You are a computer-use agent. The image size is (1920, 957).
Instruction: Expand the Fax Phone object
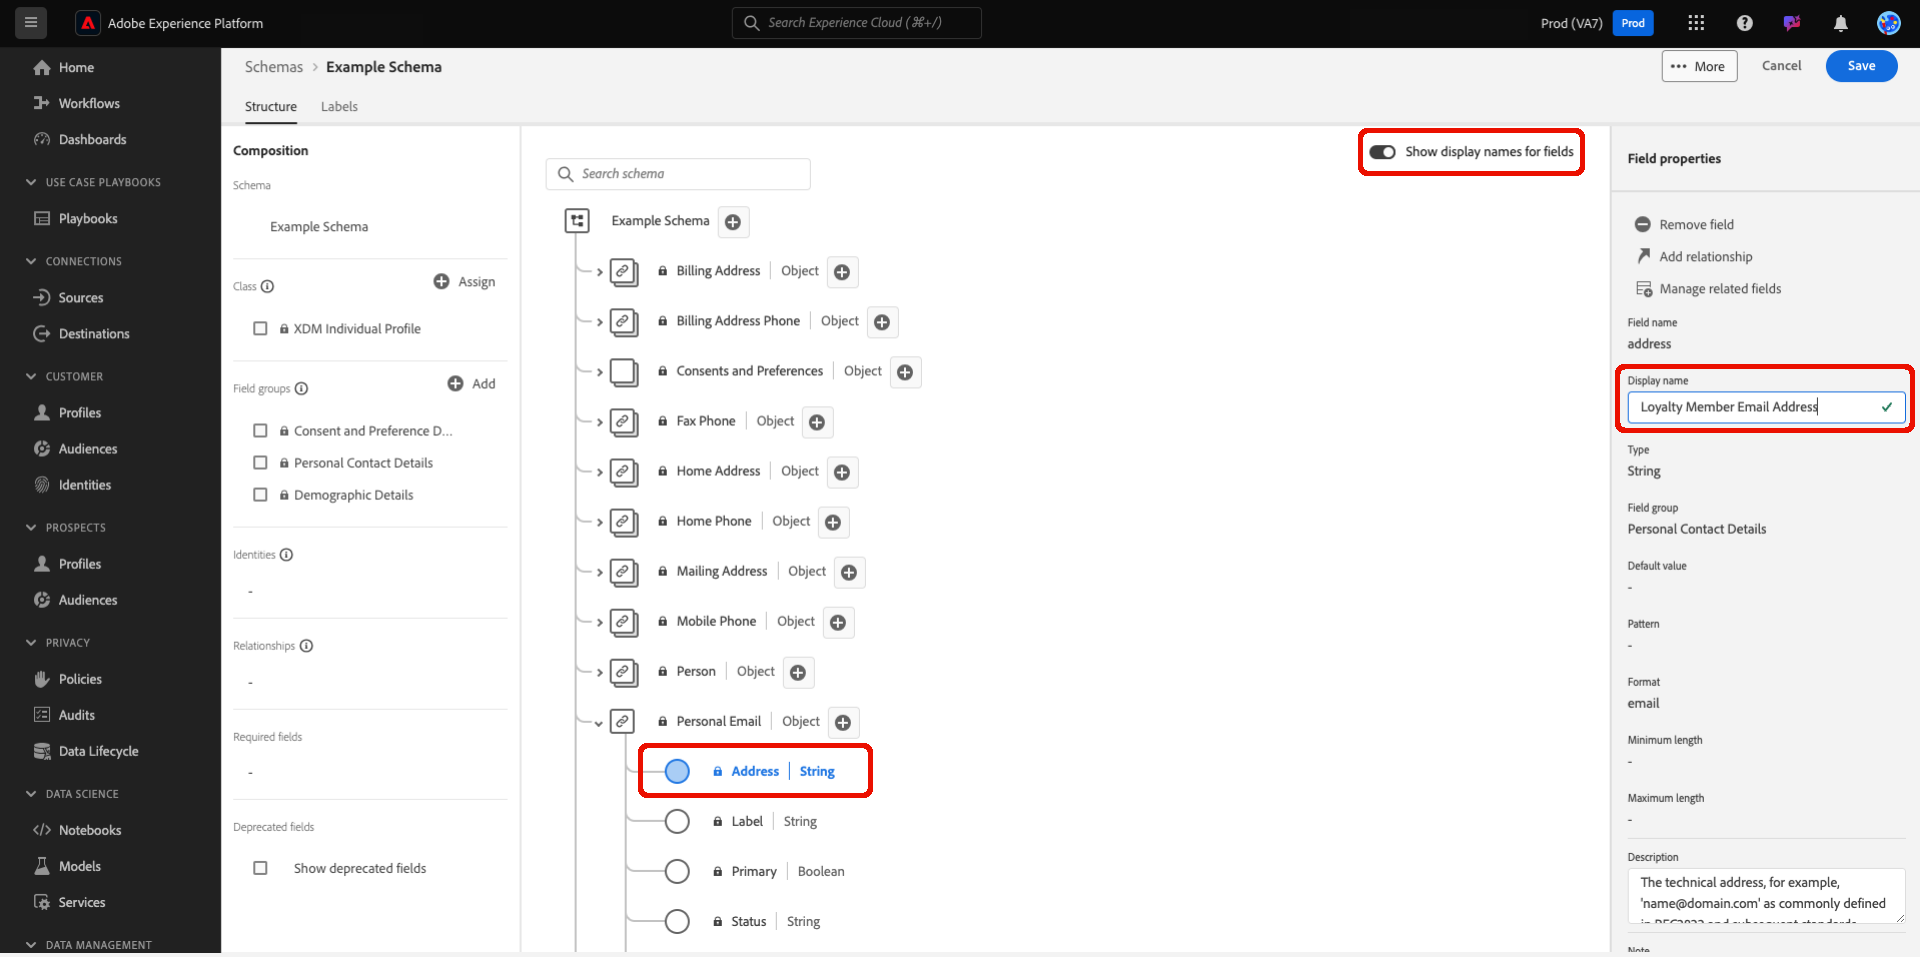599,422
